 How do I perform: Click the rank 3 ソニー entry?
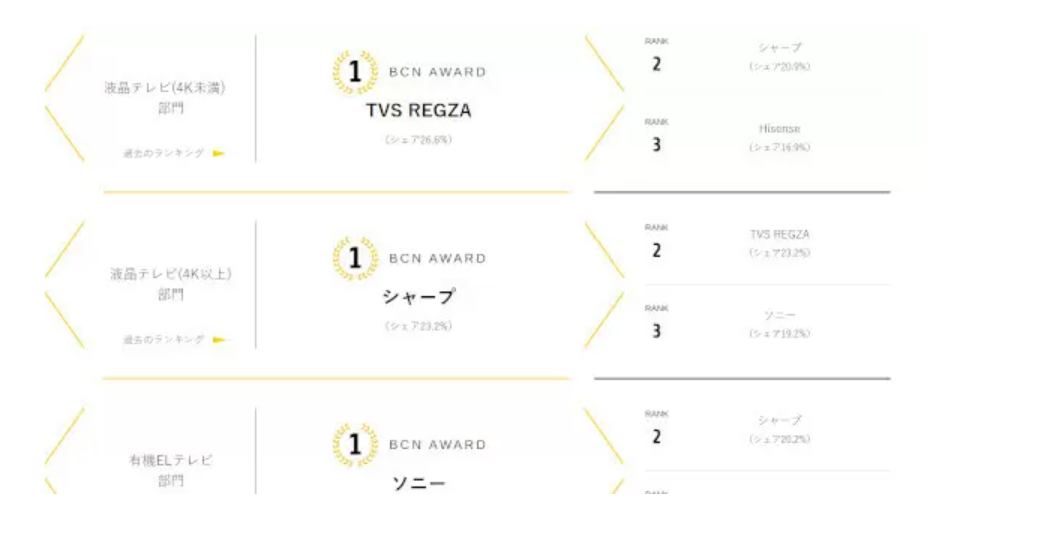779,324
